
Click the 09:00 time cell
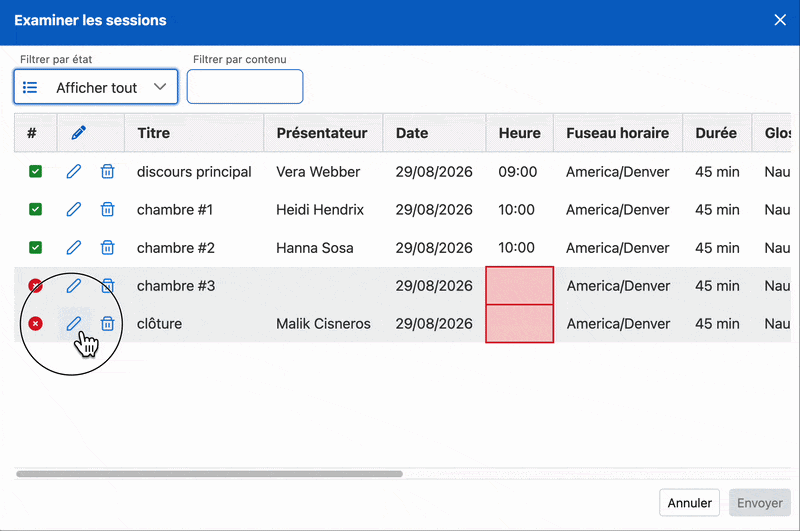(517, 172)
